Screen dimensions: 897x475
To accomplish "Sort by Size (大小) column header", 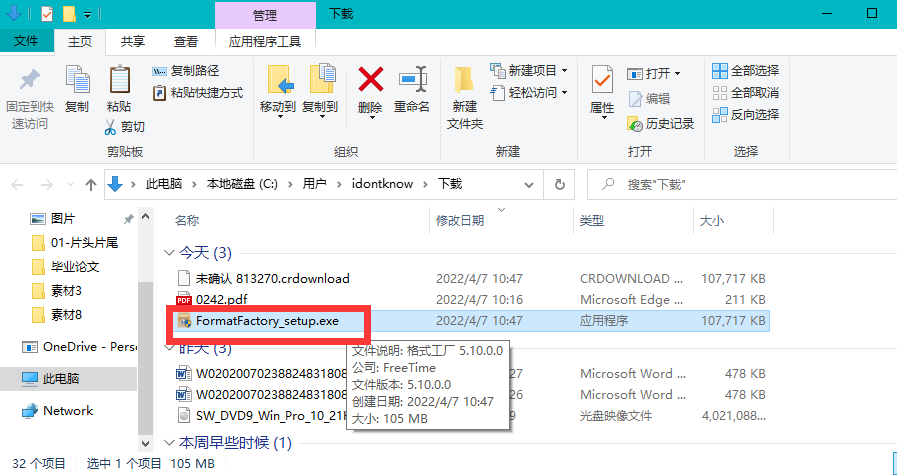I will tap(712, 220).
